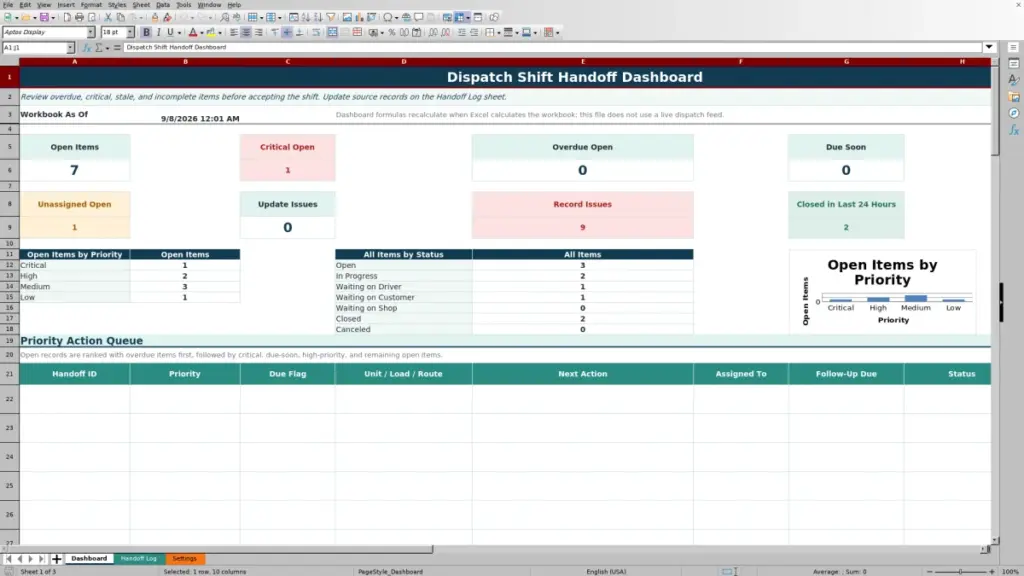Viewport: 1024px width, 576px height.
Task: Apply the yellow background highlight swatch
Action: click(x=211, y=33)
